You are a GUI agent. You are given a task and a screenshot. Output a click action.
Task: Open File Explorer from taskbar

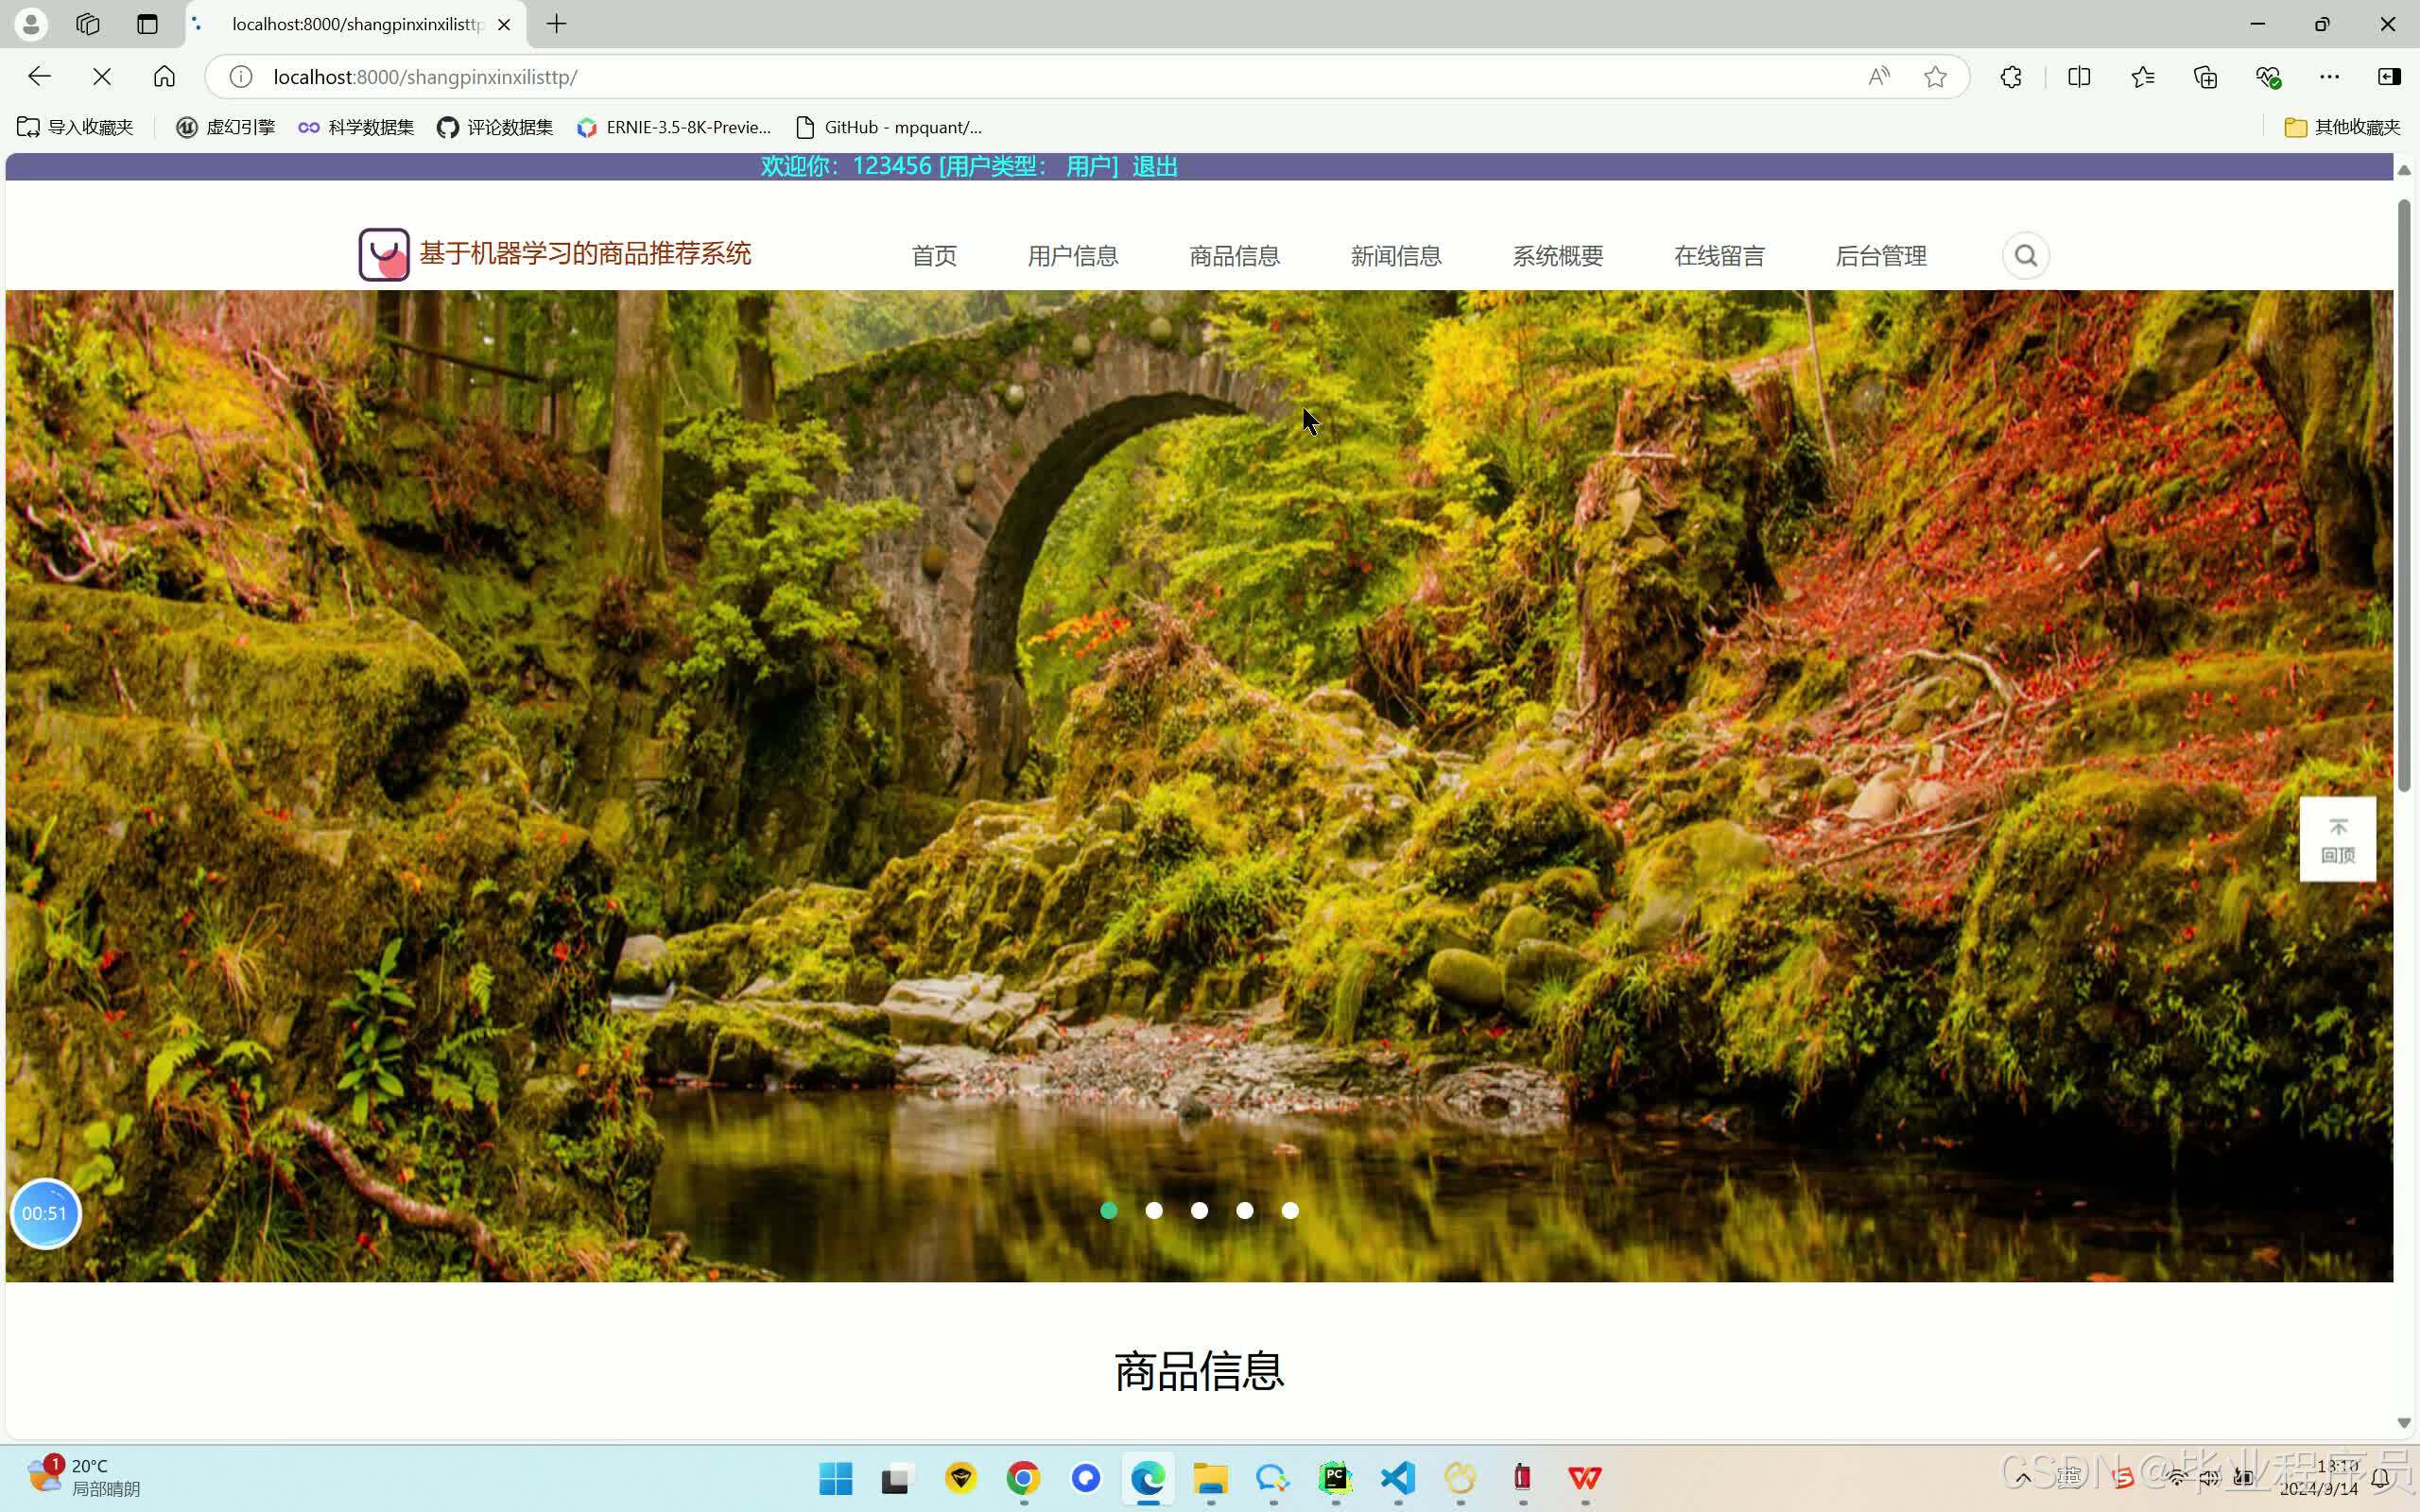[x=1210, y=1478]
